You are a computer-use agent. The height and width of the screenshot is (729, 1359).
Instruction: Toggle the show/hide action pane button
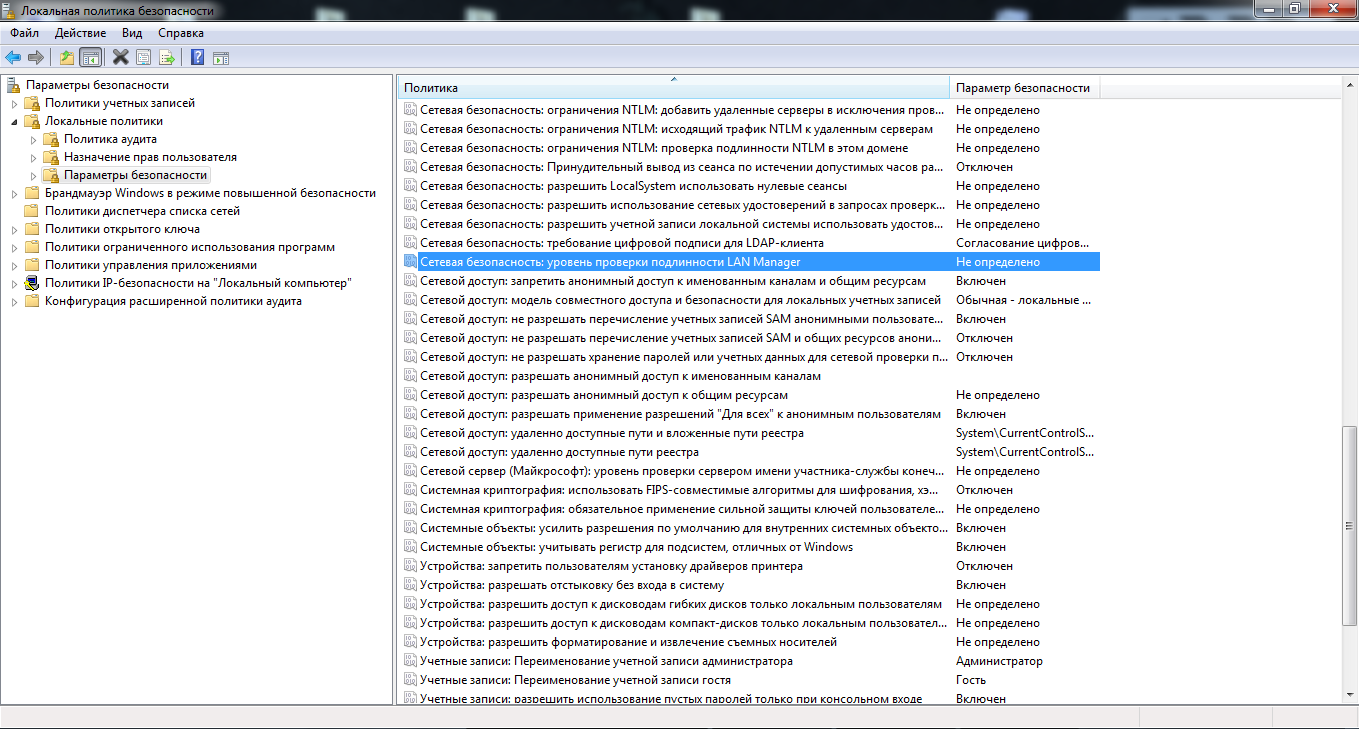(x=221, y=57)
